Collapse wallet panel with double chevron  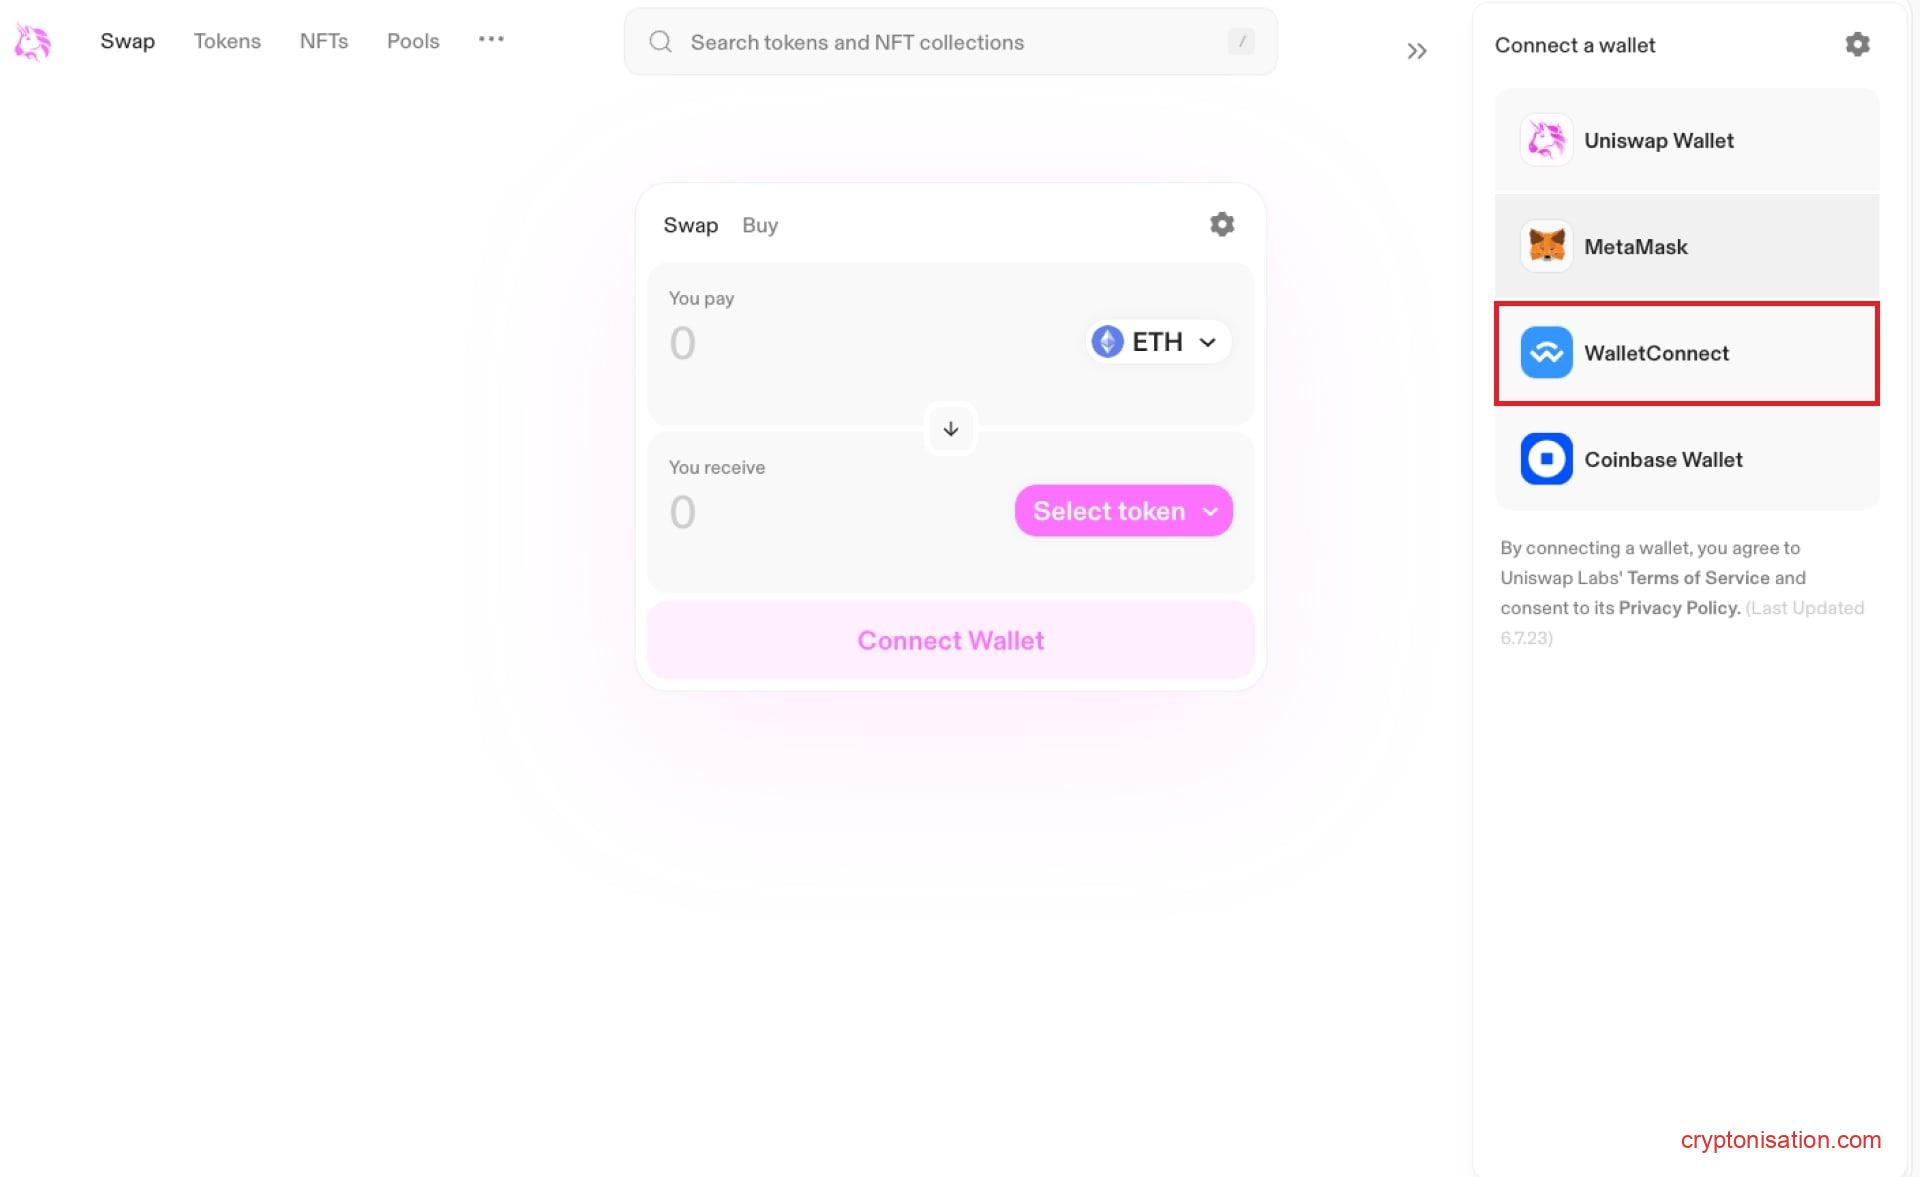[1416, 51]
